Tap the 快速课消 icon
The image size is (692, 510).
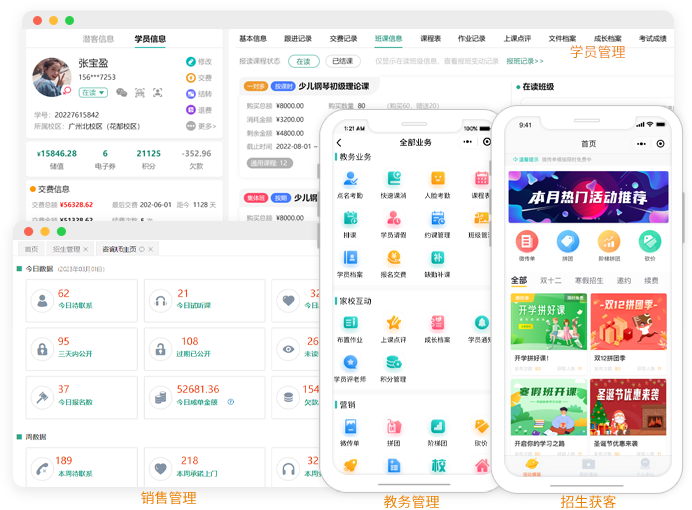[394, 179]
